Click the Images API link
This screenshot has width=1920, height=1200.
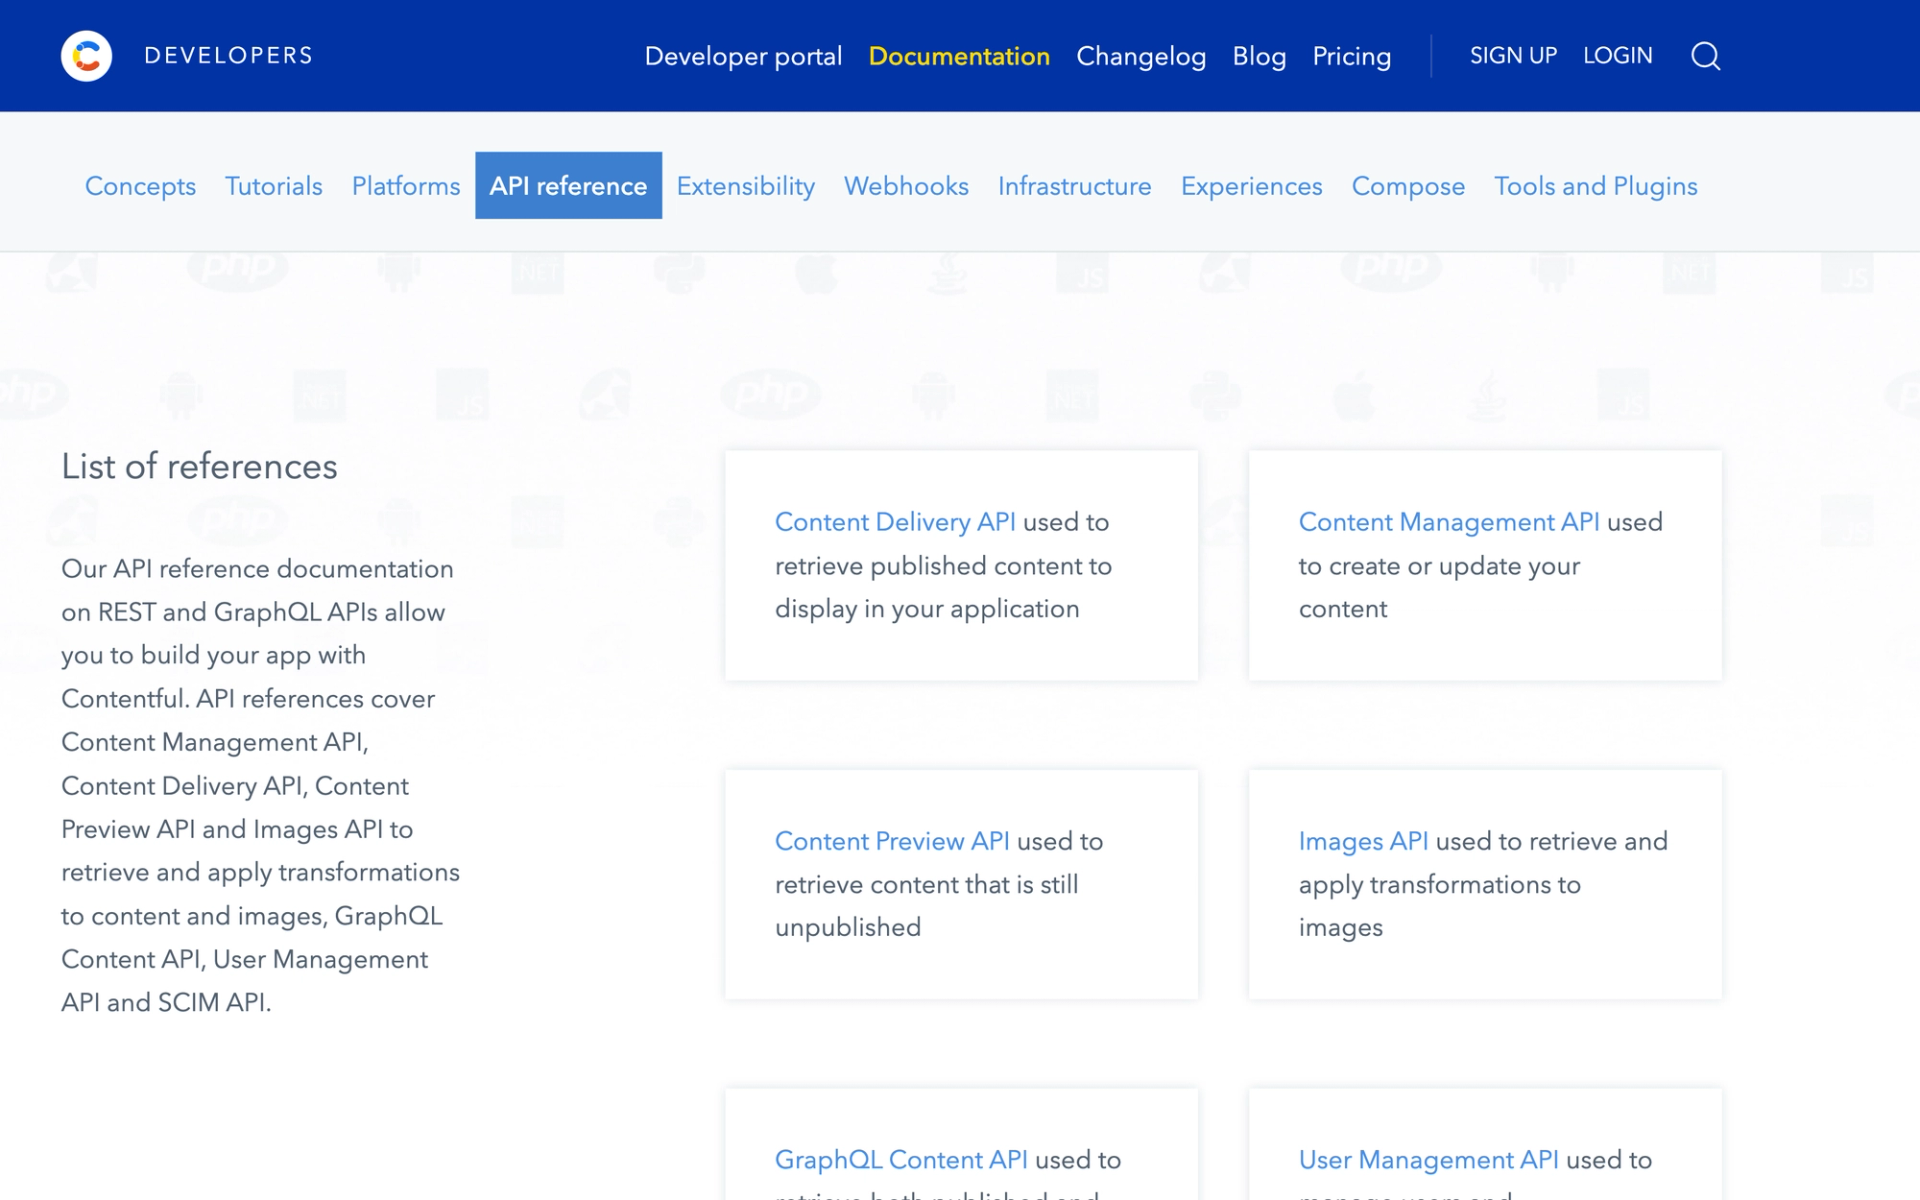(x=1363, y=841)
